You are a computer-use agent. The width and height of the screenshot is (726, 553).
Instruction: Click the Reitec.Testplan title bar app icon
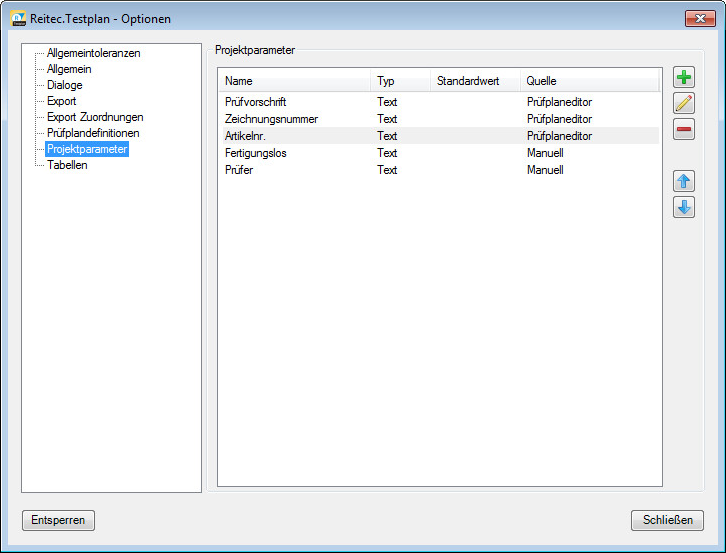18,19
